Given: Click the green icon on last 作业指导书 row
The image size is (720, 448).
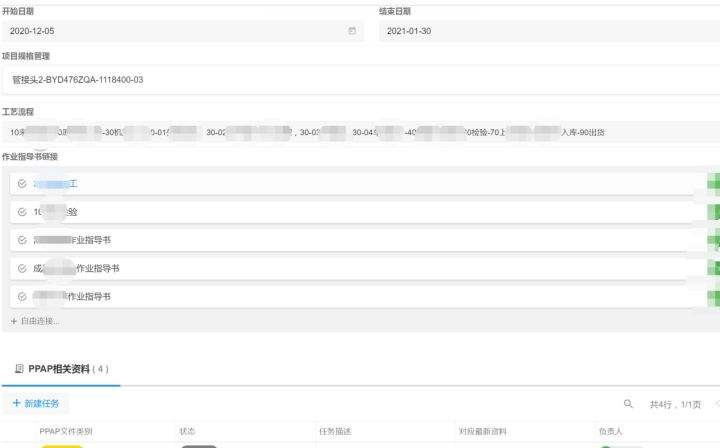Looking at the screenshot, I should coord(714,297).
